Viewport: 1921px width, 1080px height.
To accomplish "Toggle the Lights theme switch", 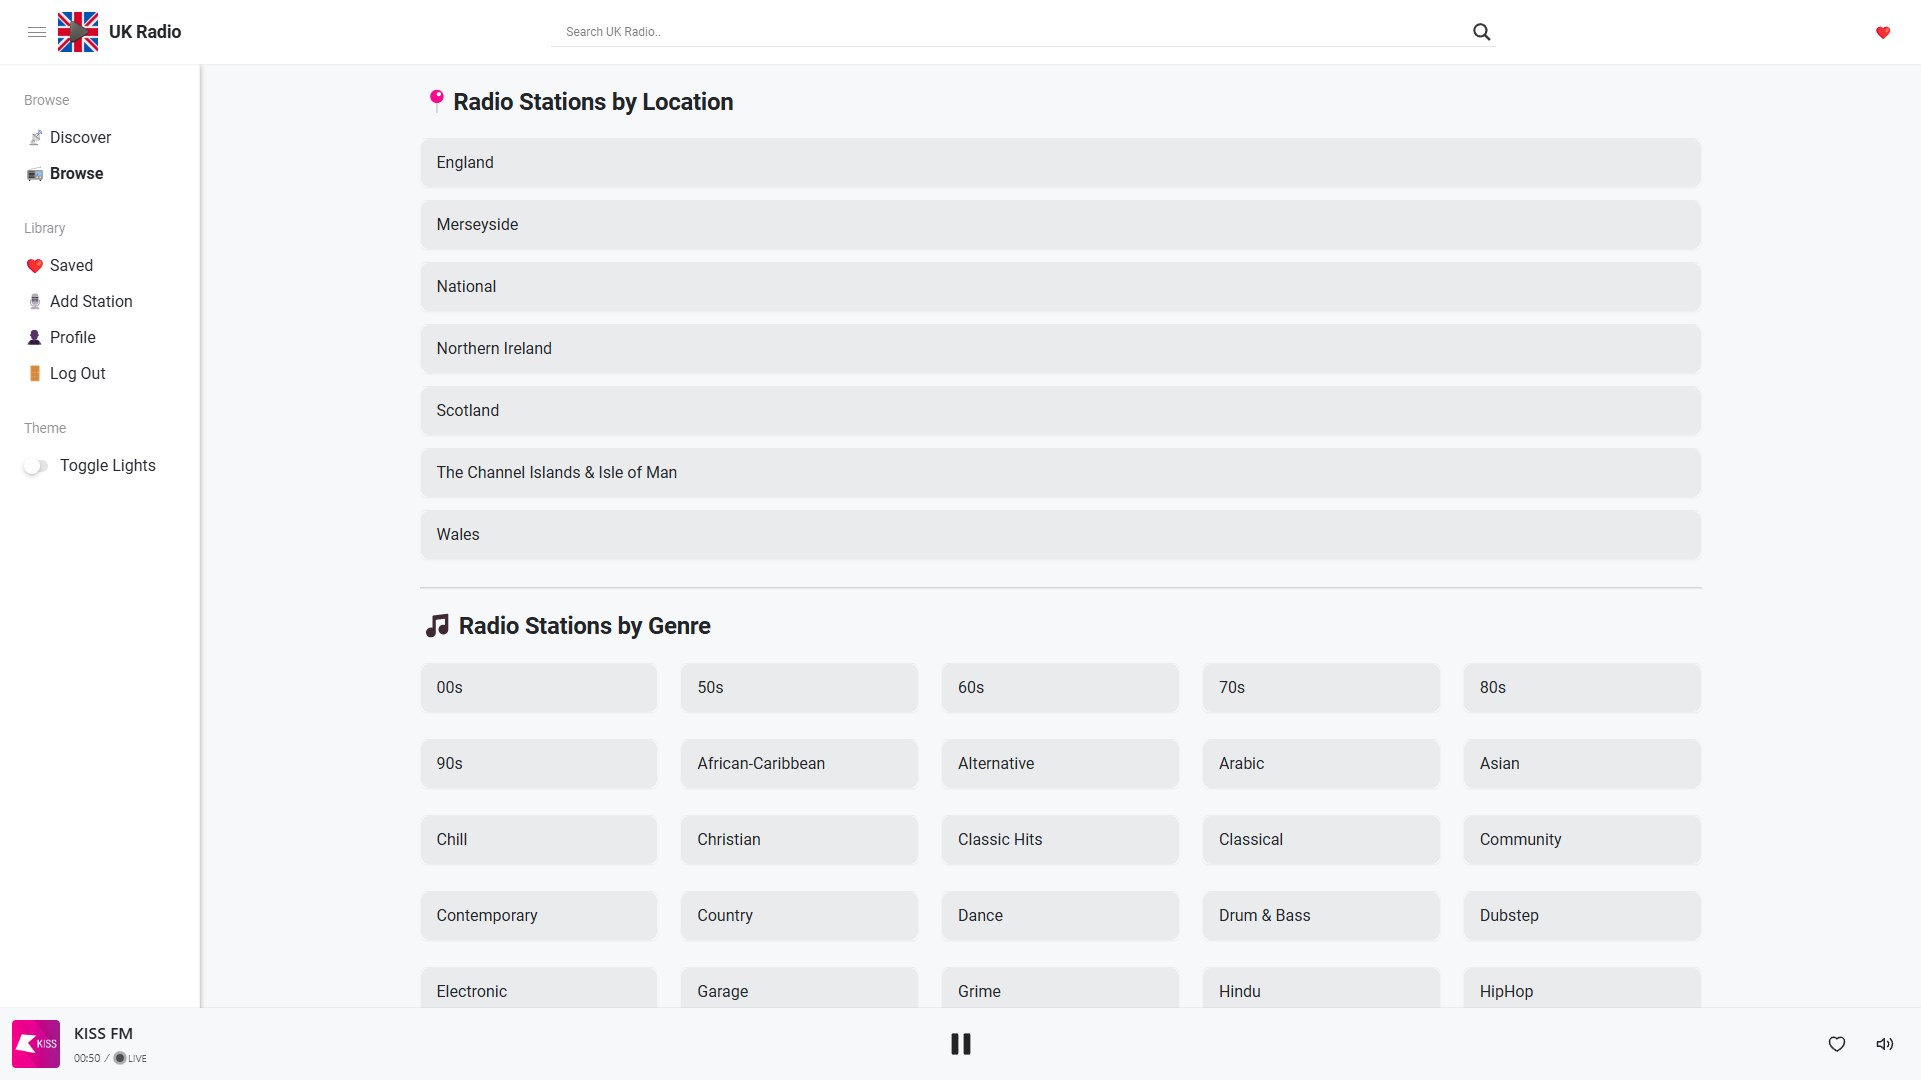I will (x=36, y=466).
